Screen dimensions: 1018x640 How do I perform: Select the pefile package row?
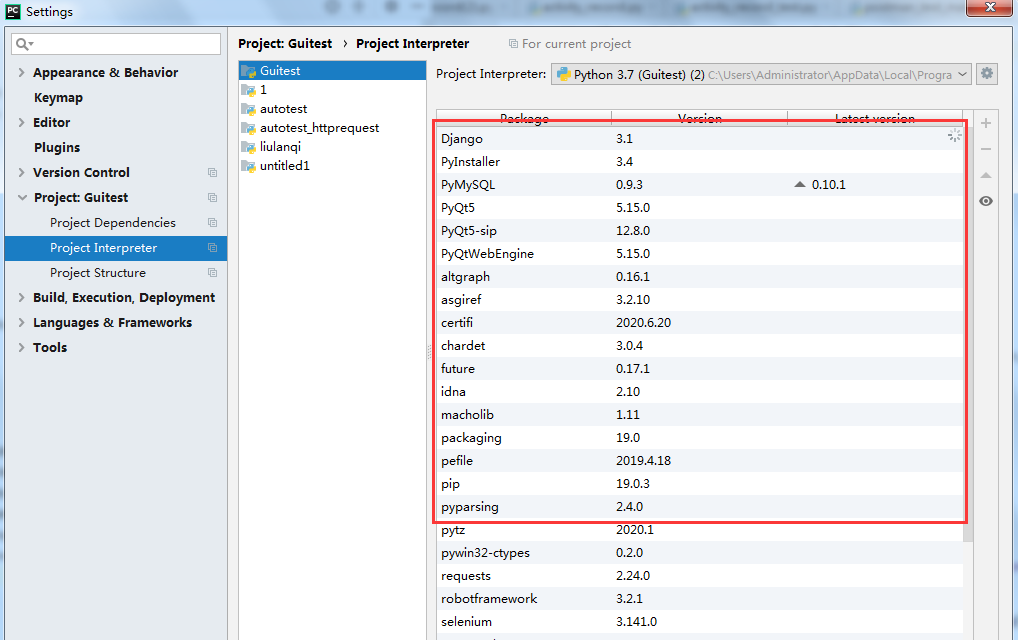(x=699, y=461)
